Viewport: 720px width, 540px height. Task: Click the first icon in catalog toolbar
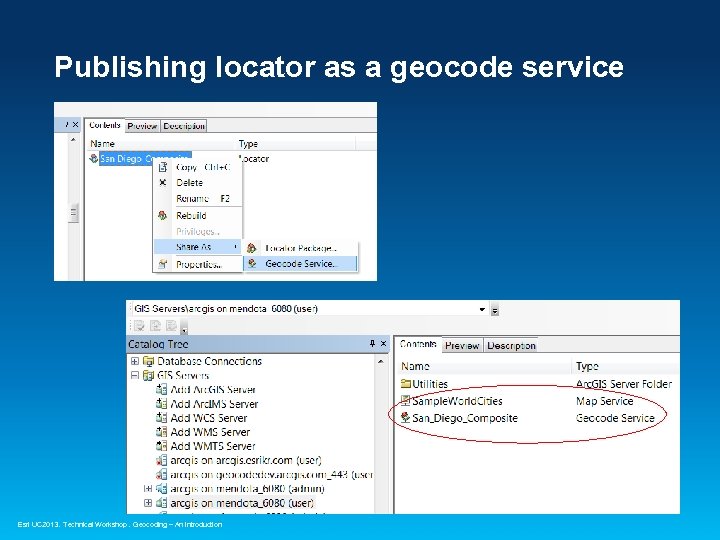click(x=140, y=326)
